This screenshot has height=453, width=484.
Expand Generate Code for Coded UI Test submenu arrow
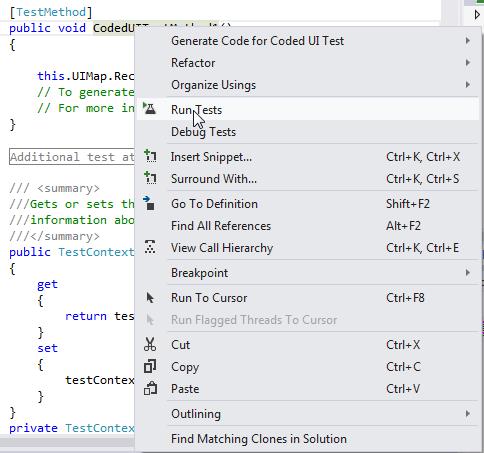(468, 41)
